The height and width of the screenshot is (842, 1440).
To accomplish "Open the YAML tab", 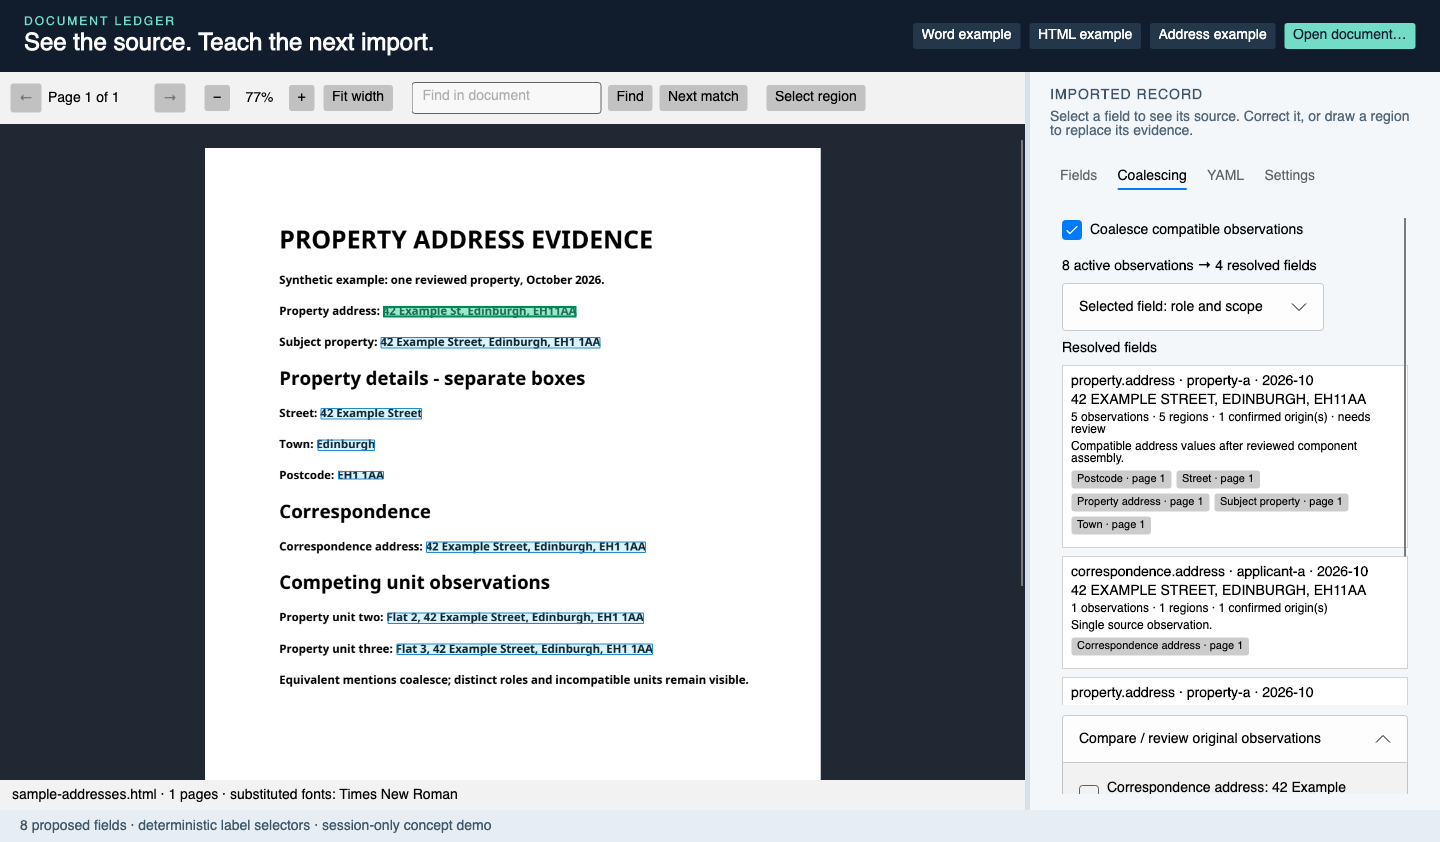I will click(x=1225, y=175).
